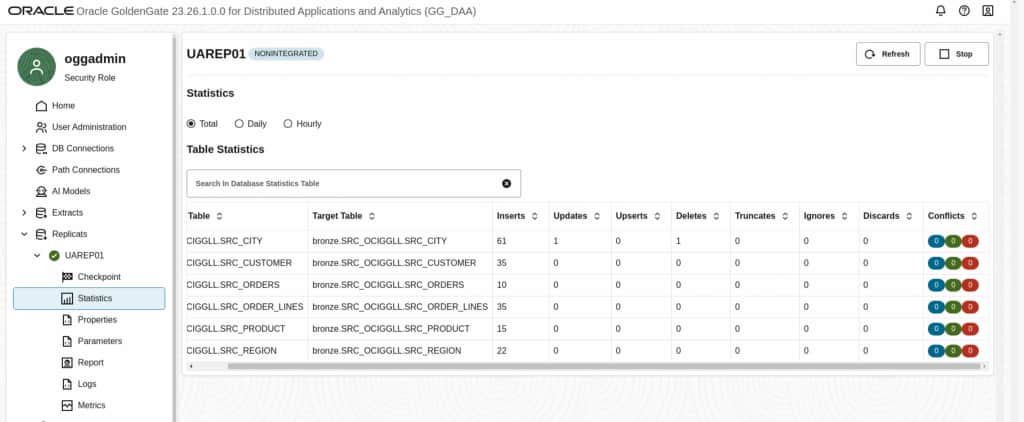Open the help question mark icon
Viewport: 1024px width, 422px height.
pyautogui.click(x=964, y=11)
